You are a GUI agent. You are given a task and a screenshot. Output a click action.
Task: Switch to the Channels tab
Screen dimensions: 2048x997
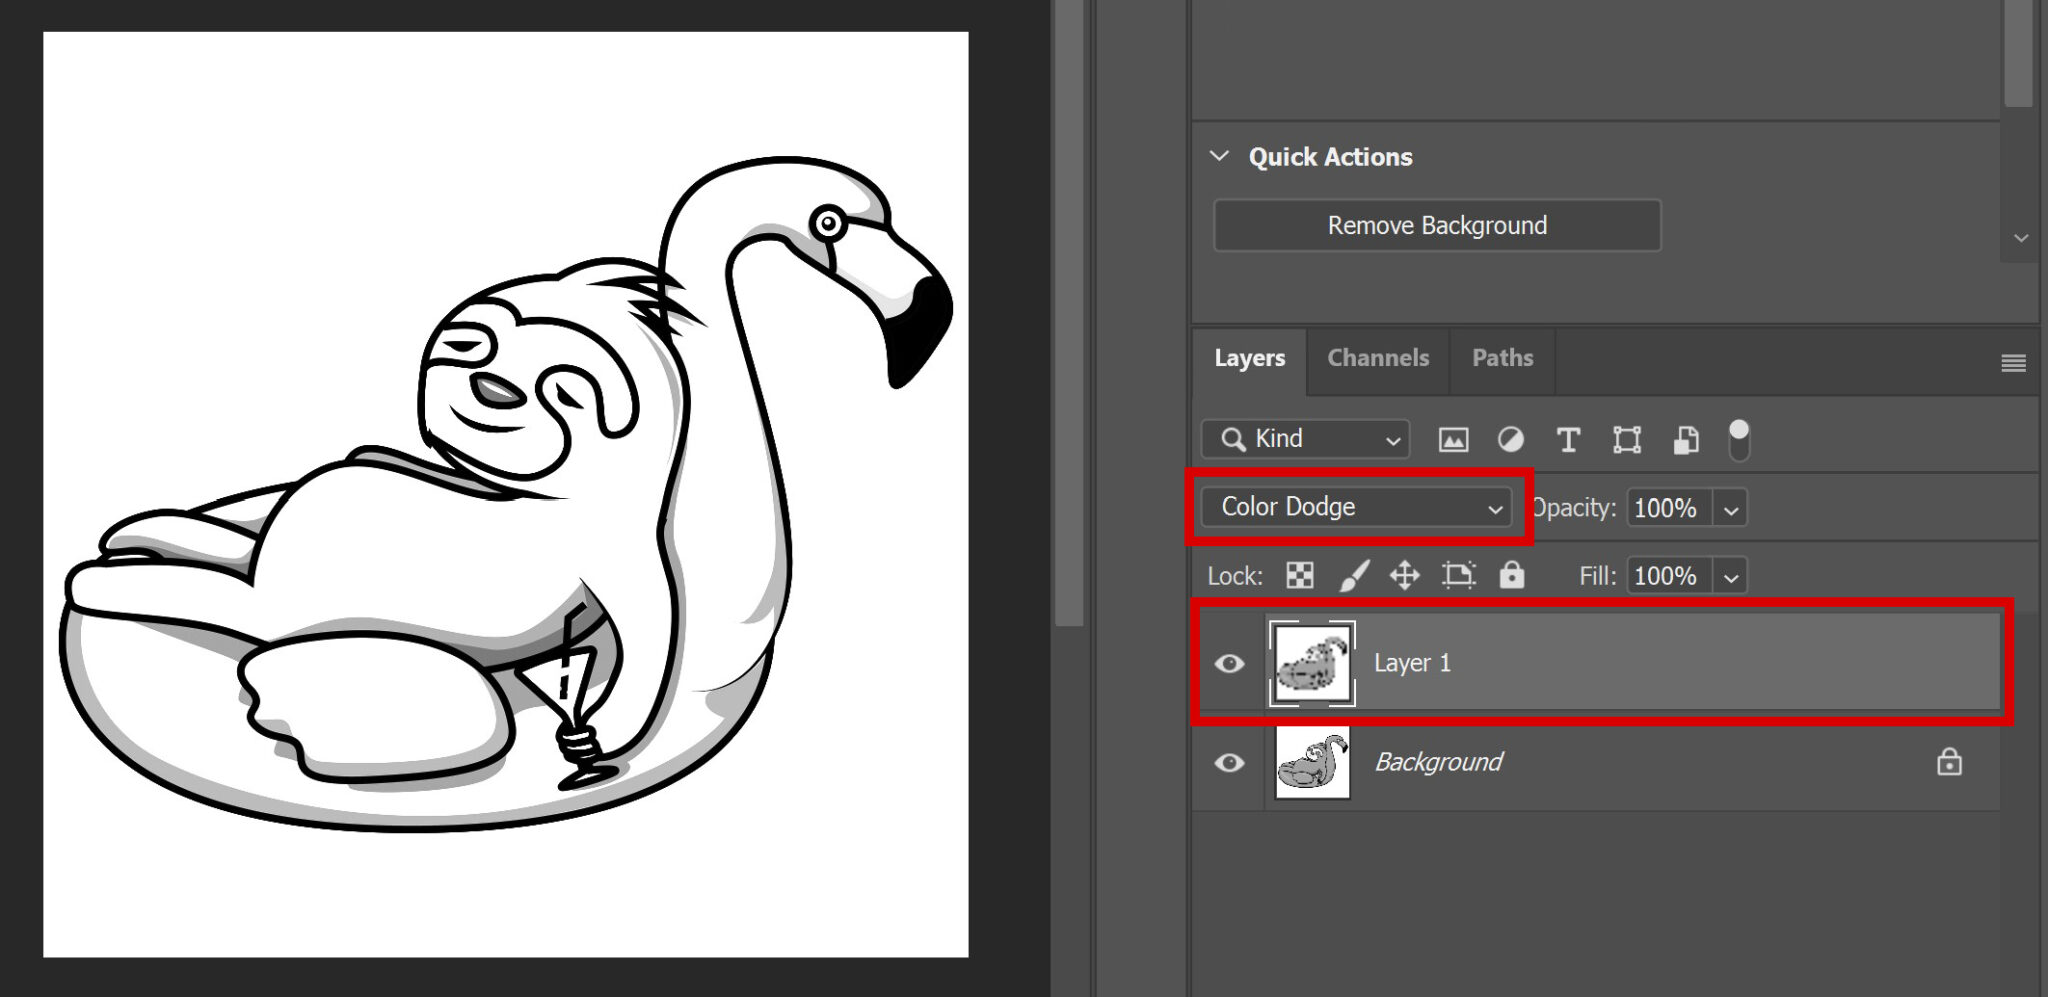[x=1377, y=358]
